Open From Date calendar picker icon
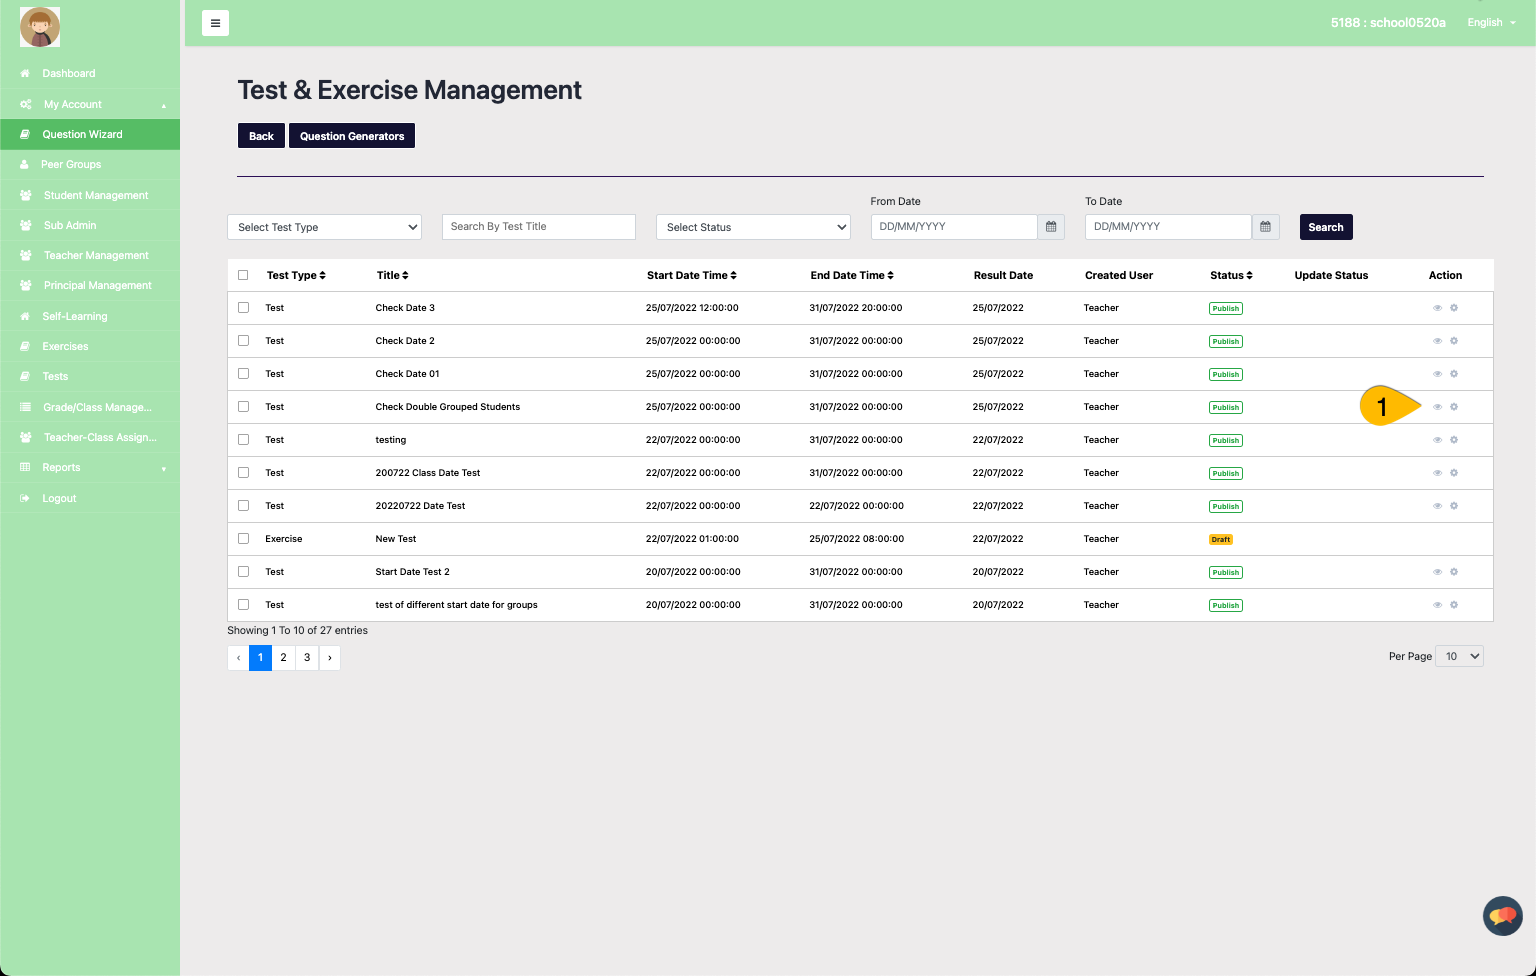The width and height of the screenshot is (1536, 976). [x=1051, y=227]
